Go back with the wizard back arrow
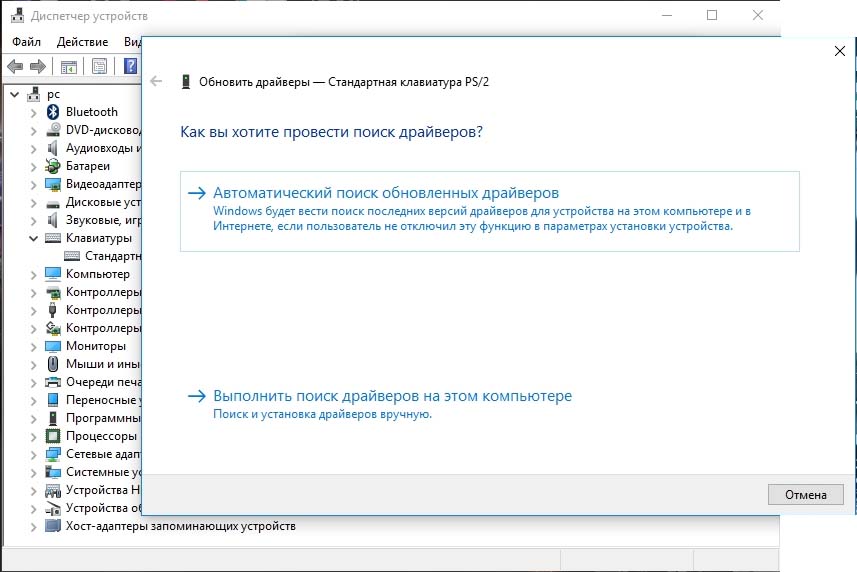Viewport: 857px width, 572px height. click(x=156, y=81)
